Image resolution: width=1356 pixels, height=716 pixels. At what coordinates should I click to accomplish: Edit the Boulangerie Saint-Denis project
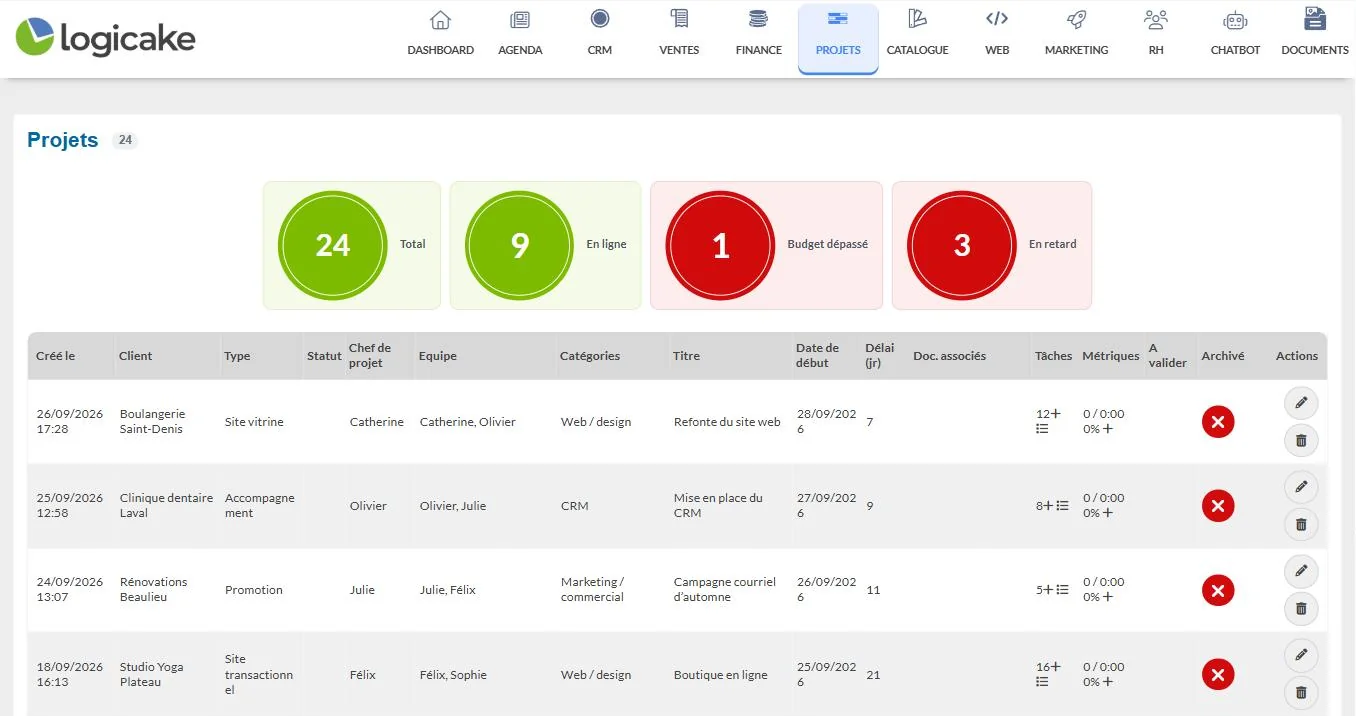(x=1301, y=403)
